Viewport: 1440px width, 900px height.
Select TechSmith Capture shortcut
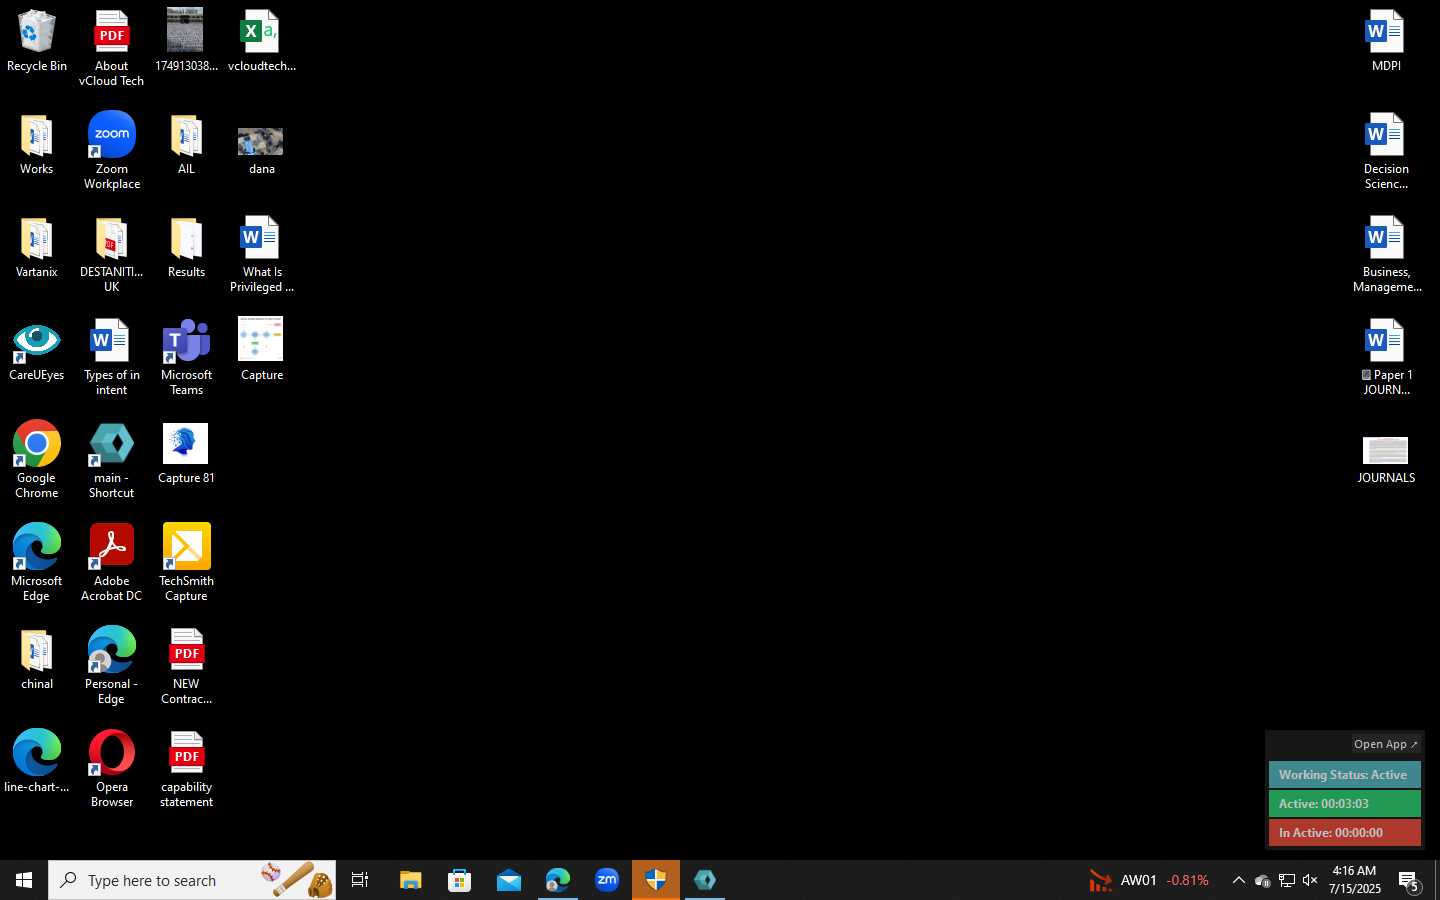(x=186, y=563)
